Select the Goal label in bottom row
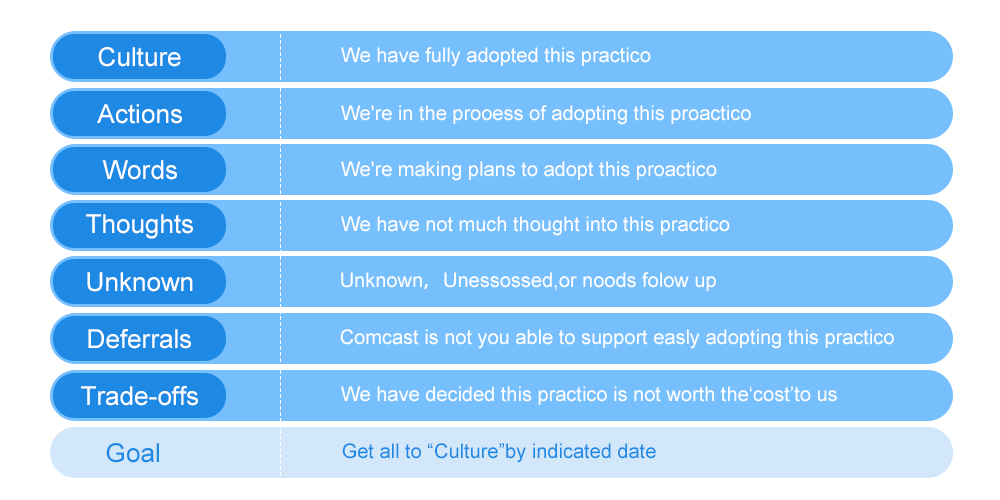This screenshot has height=500, width=1000. [x=133, y=453]
